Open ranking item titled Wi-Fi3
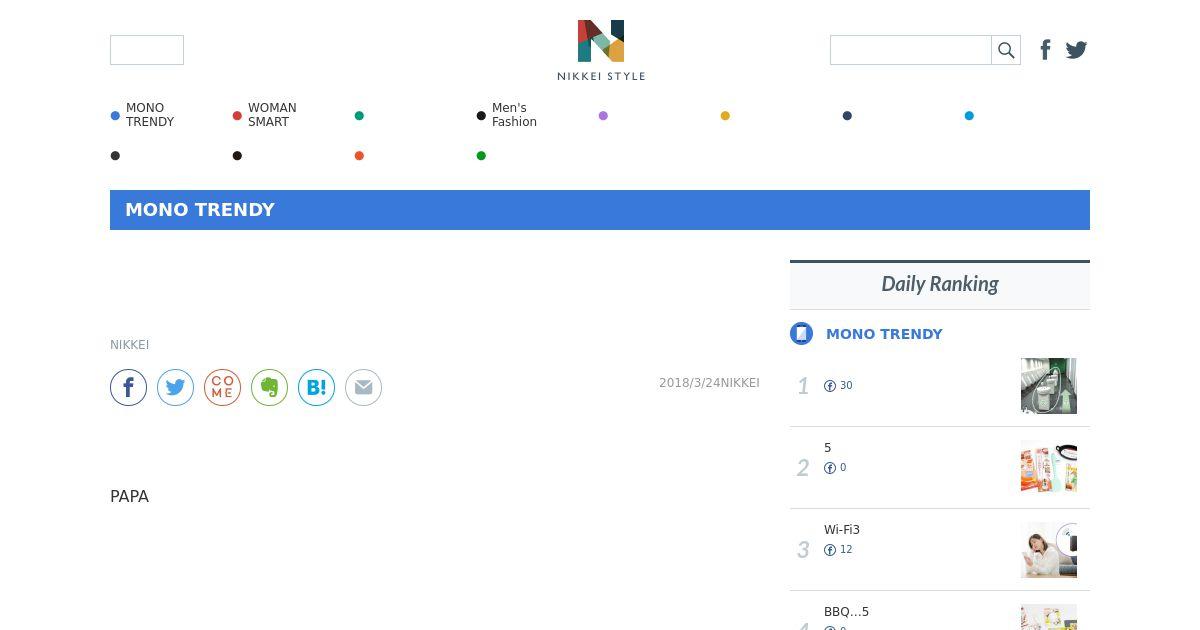This screenshot has width=1200, height=630. (842, 530)
